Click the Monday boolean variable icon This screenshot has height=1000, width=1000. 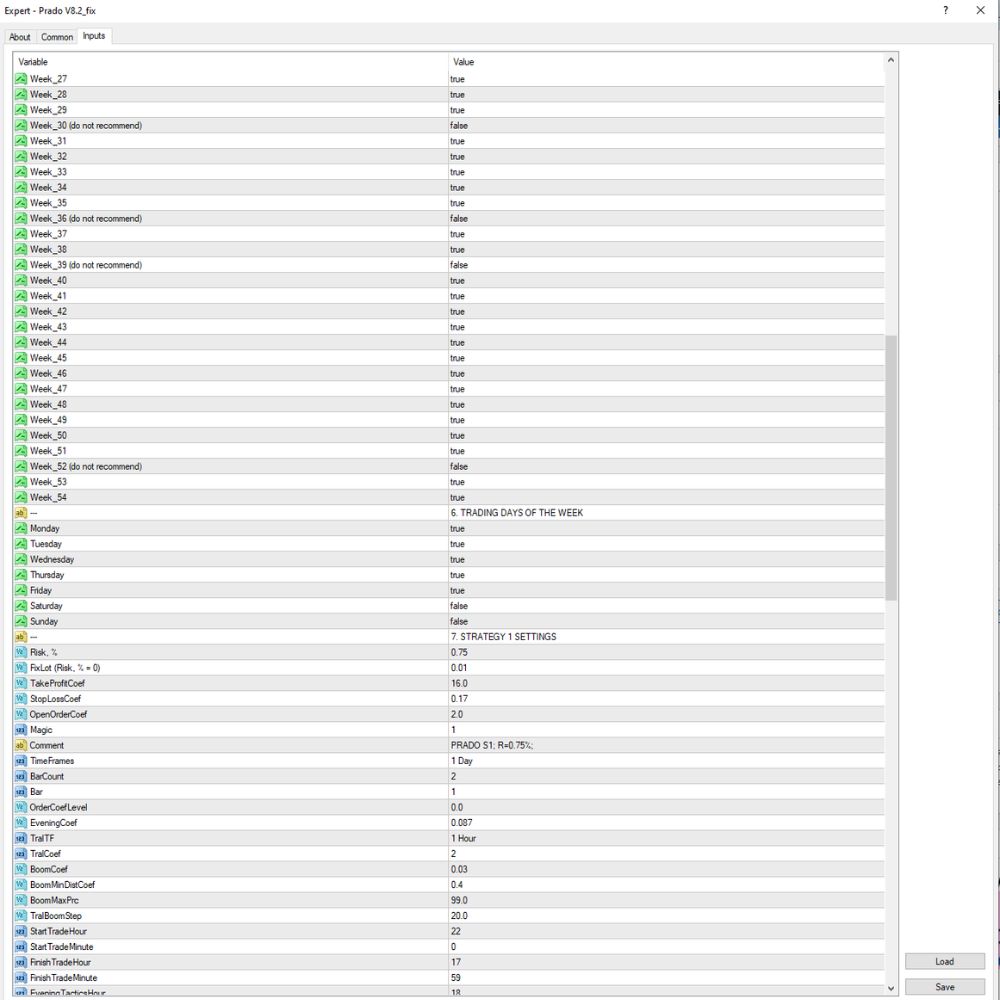[20, 529]
